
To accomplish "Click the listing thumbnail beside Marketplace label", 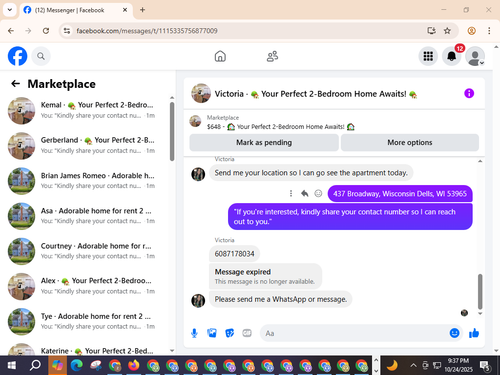I will pyautogui.click(x=195, y=121).
